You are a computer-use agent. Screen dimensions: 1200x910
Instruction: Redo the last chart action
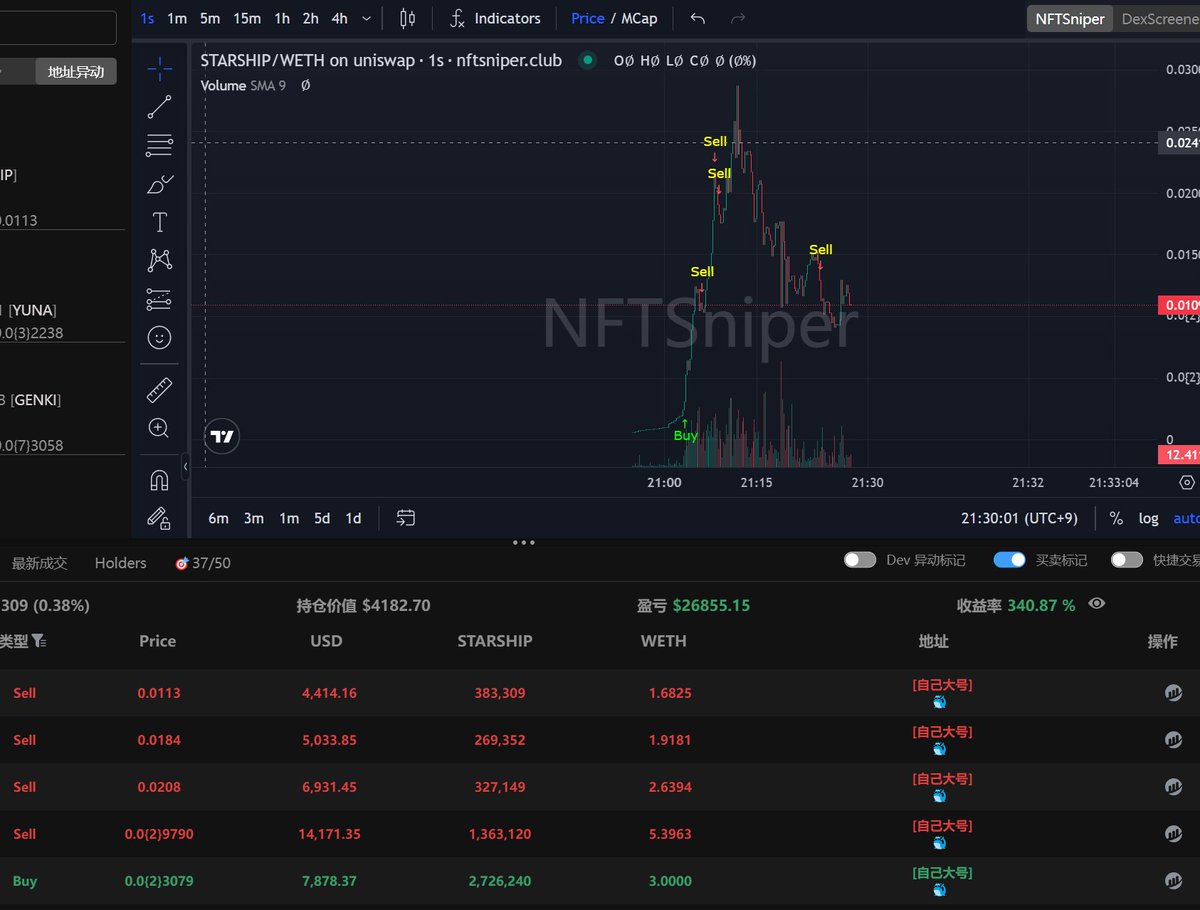pyautogui.click(x=738, y=18)
